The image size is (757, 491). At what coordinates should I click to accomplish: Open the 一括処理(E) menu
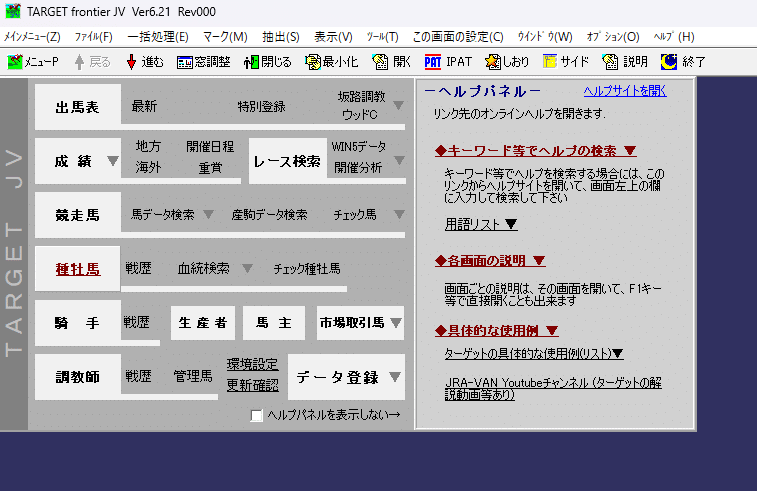(158, 37)
